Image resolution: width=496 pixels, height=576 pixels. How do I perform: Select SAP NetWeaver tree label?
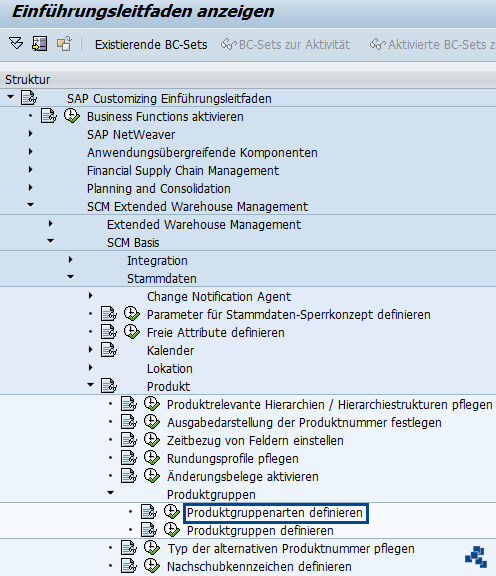131,134
